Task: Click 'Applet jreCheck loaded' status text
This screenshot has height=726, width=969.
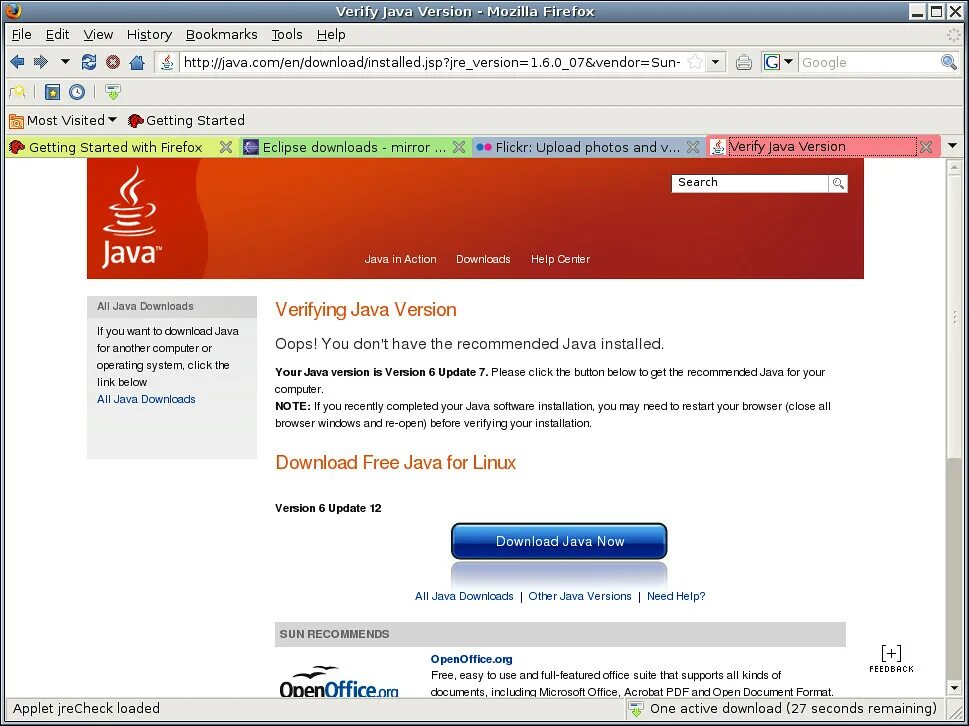Action: click(x=87, y=709)
